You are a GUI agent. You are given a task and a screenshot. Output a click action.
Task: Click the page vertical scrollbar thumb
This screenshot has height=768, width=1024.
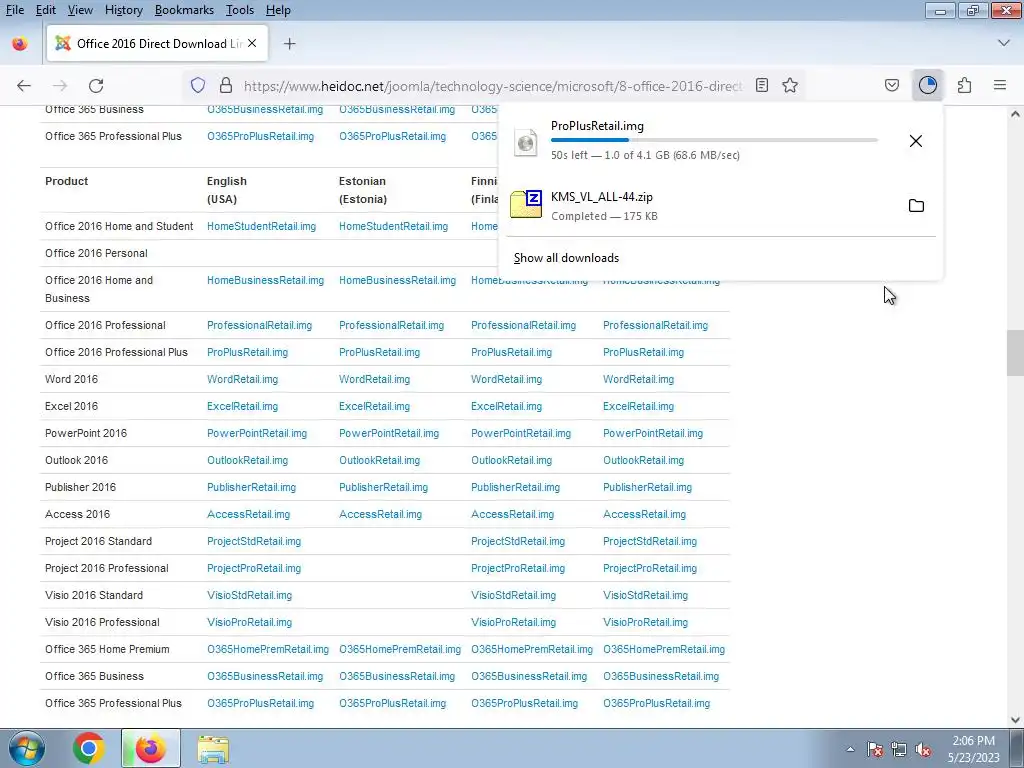point(1015,353)
